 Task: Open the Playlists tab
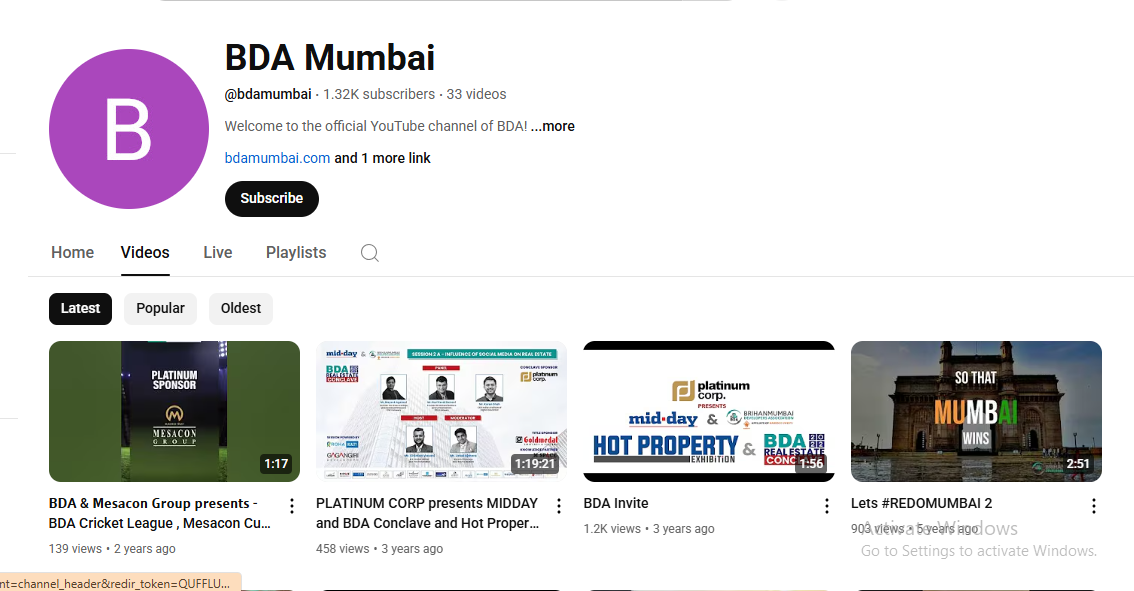[296, 252]
